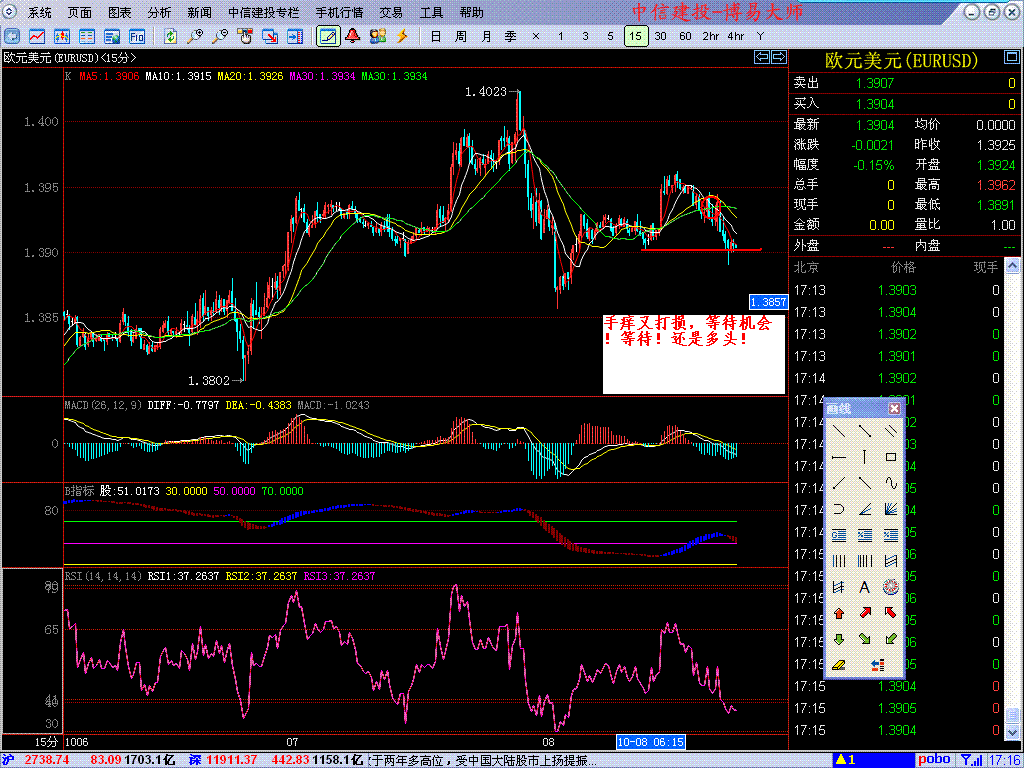Select the 4hr period button
The width and height of the screenshot is (1024, 768).
735,36
